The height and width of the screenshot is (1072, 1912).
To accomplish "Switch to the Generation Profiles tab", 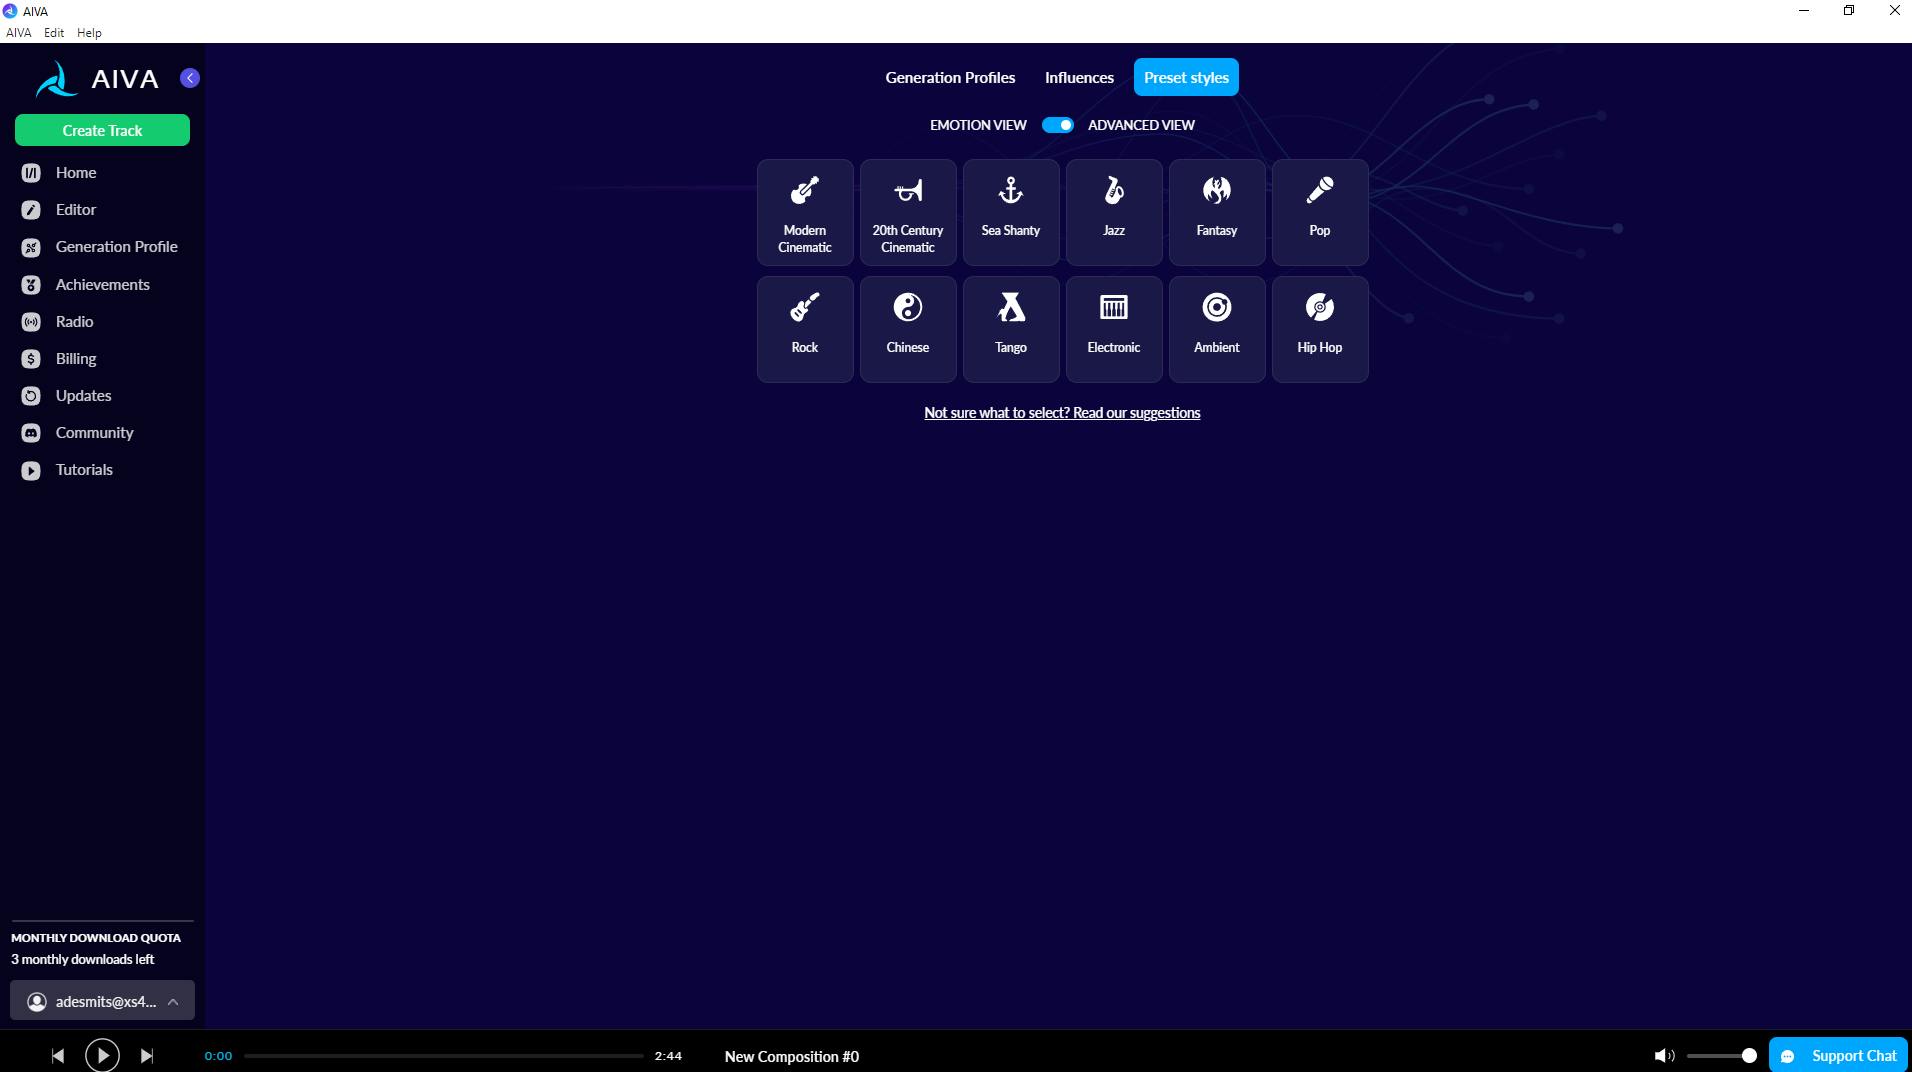I will pos(950,78).
